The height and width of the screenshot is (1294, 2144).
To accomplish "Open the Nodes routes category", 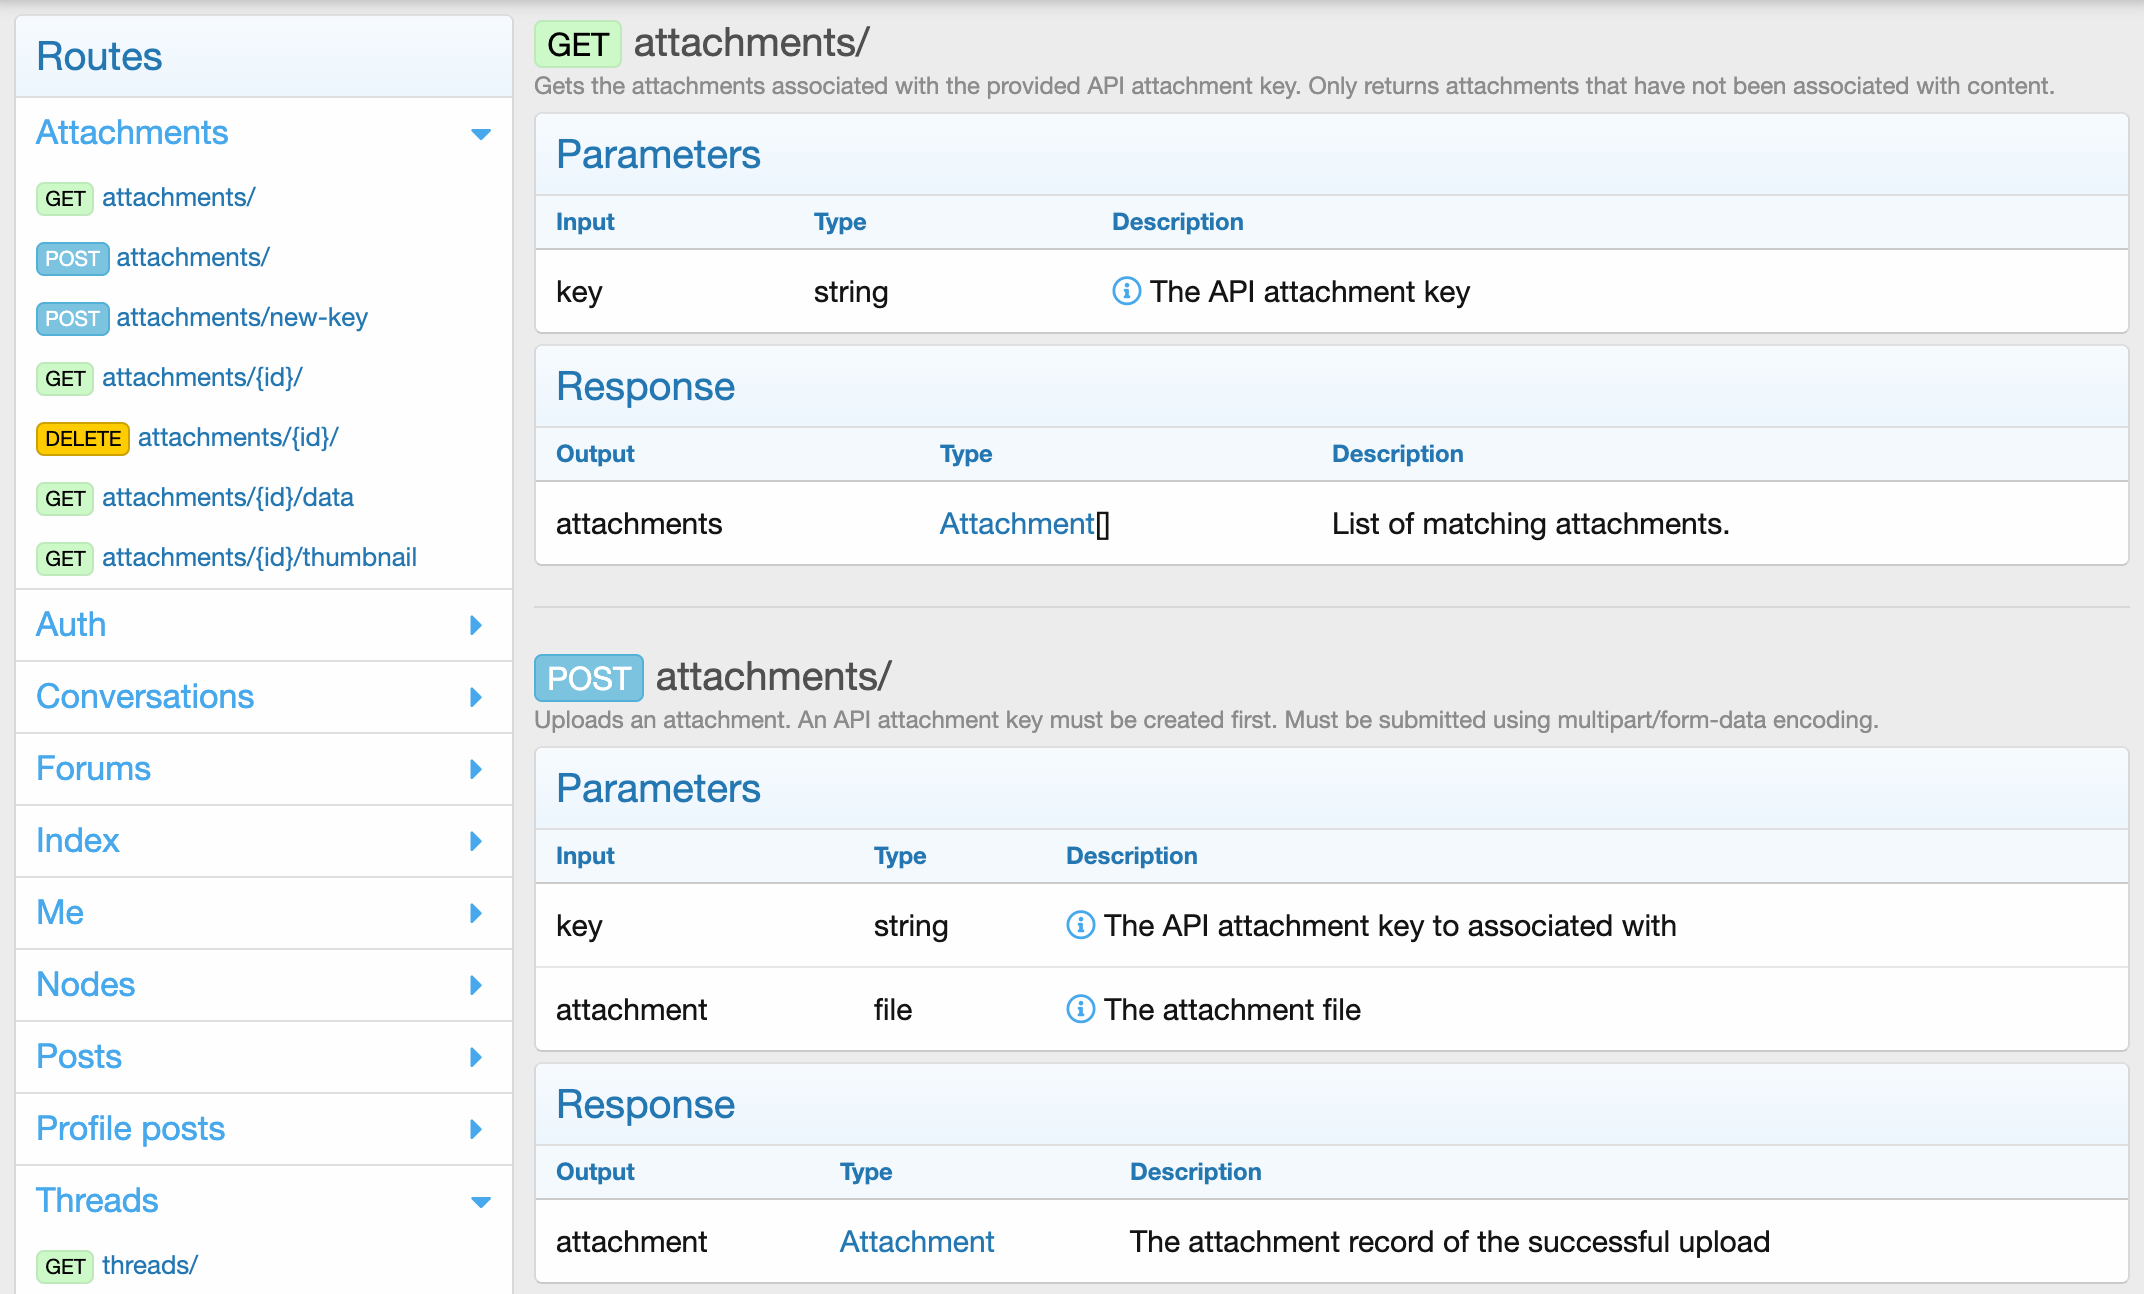I will click(476, 985).
